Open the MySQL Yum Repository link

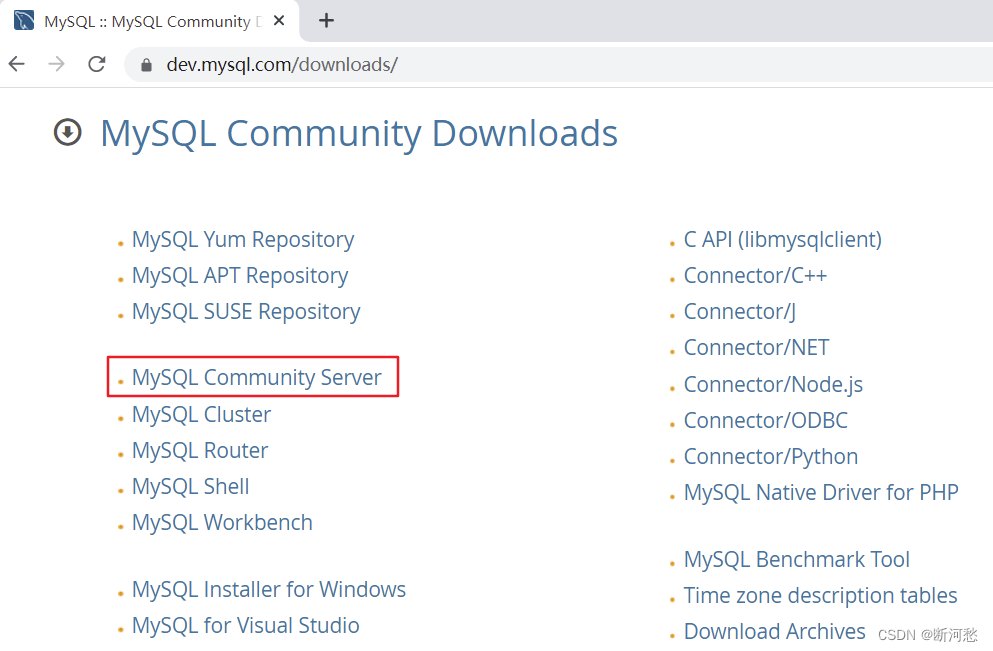click(x=242, y=239)
